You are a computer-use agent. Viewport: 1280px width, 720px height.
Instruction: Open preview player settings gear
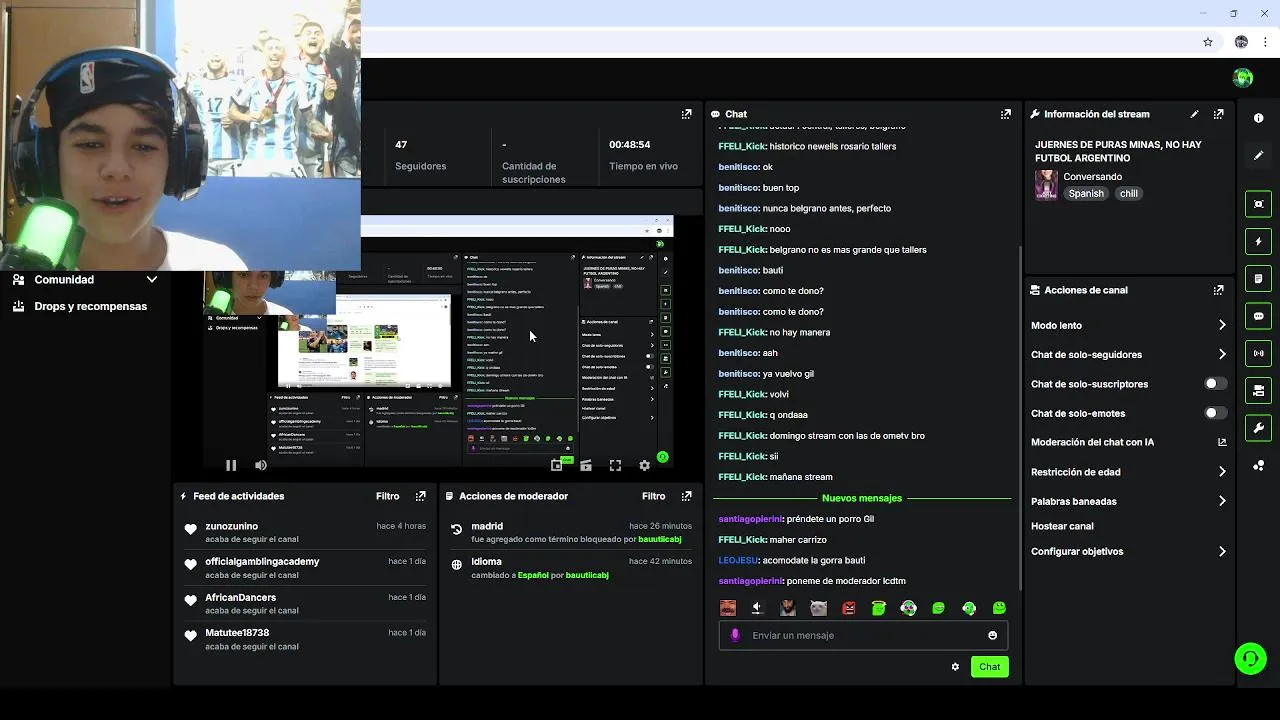click(x=644, y=465)
